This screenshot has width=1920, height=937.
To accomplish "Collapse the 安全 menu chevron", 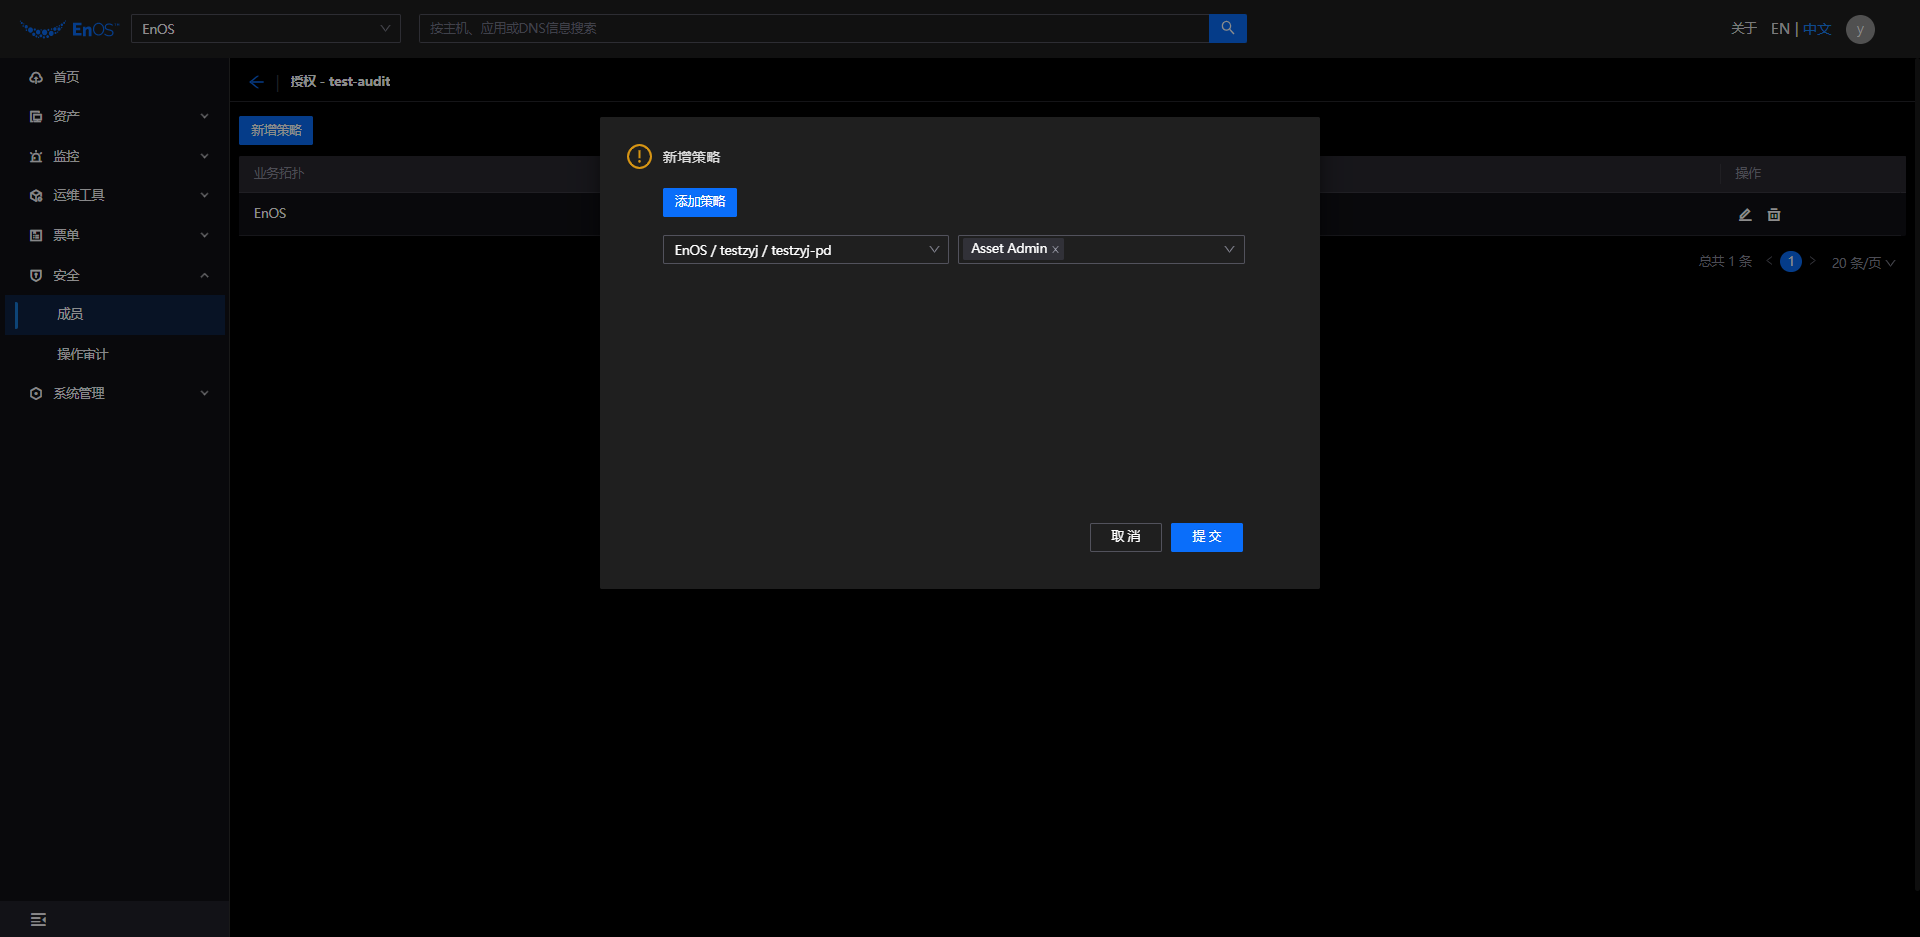I will (204, 275).
